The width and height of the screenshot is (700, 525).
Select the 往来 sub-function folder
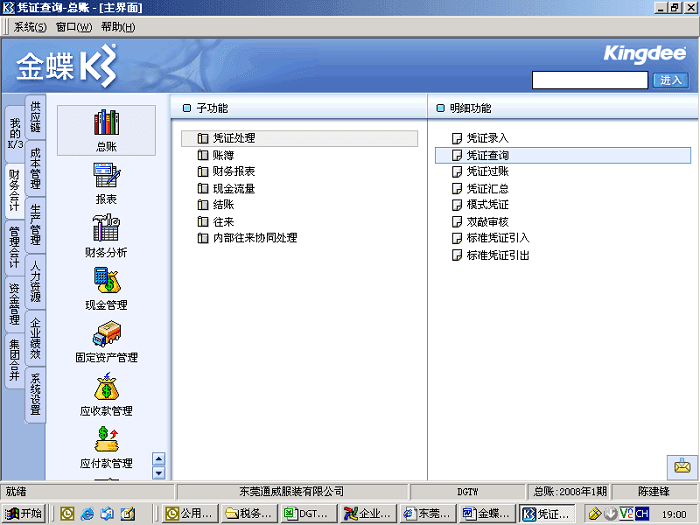click(x=216, y=222)
